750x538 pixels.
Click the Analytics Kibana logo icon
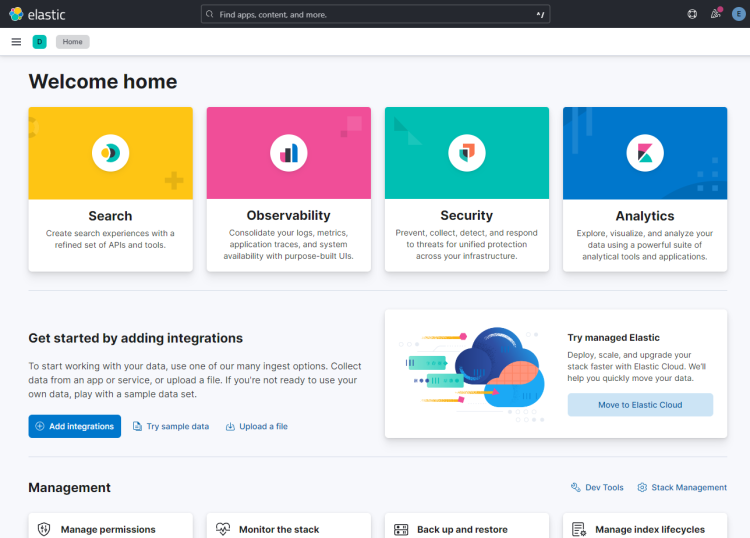coord(645,153)
